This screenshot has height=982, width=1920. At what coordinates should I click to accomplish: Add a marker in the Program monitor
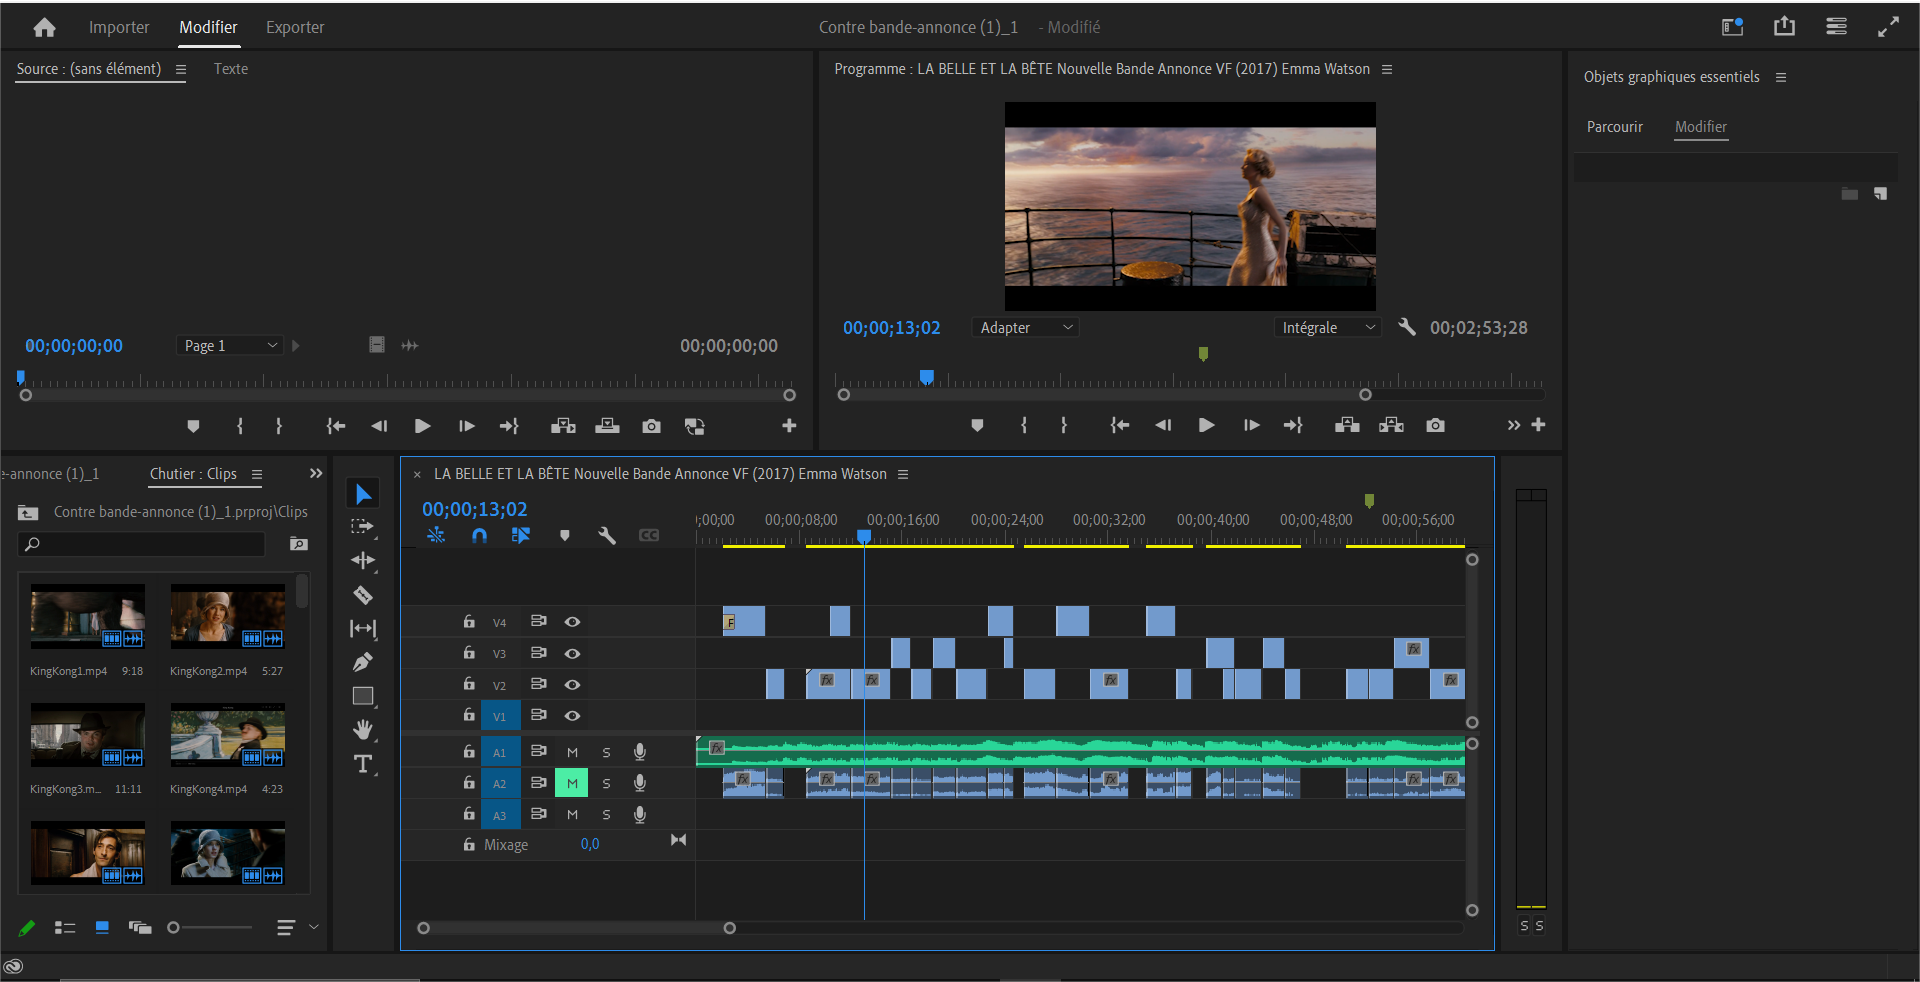tap(977, 425)
